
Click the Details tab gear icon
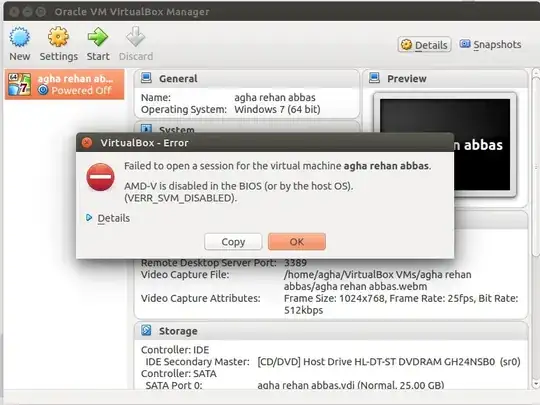406,44
